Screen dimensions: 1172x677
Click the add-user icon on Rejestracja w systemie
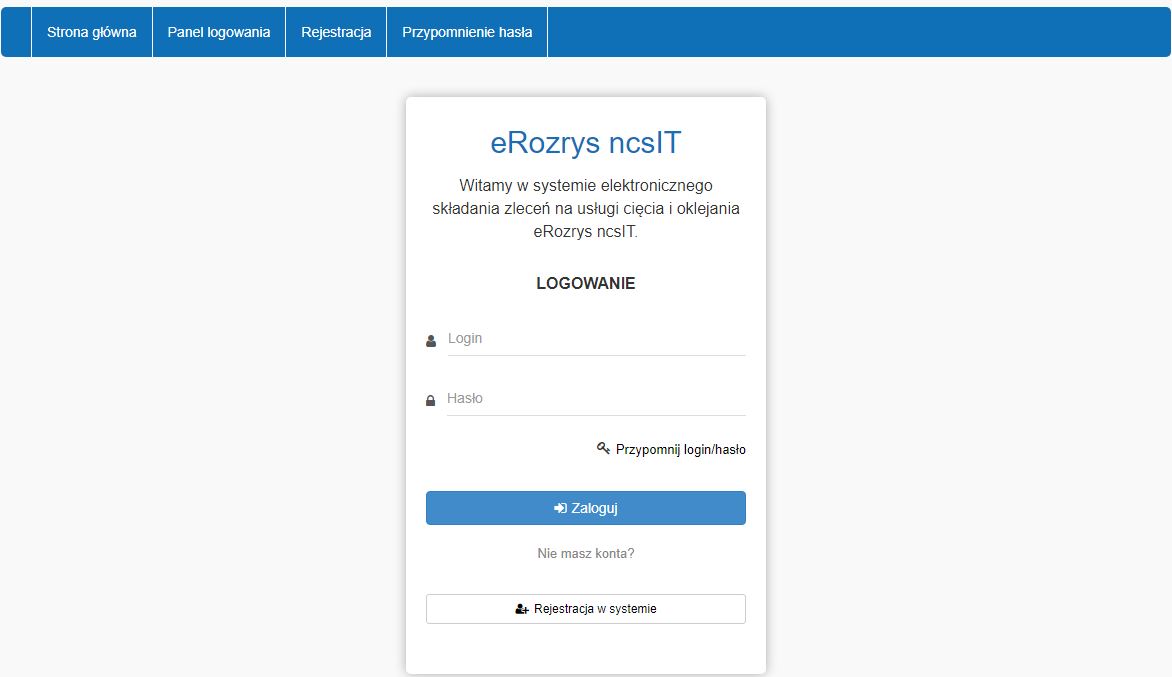point(521,609)
